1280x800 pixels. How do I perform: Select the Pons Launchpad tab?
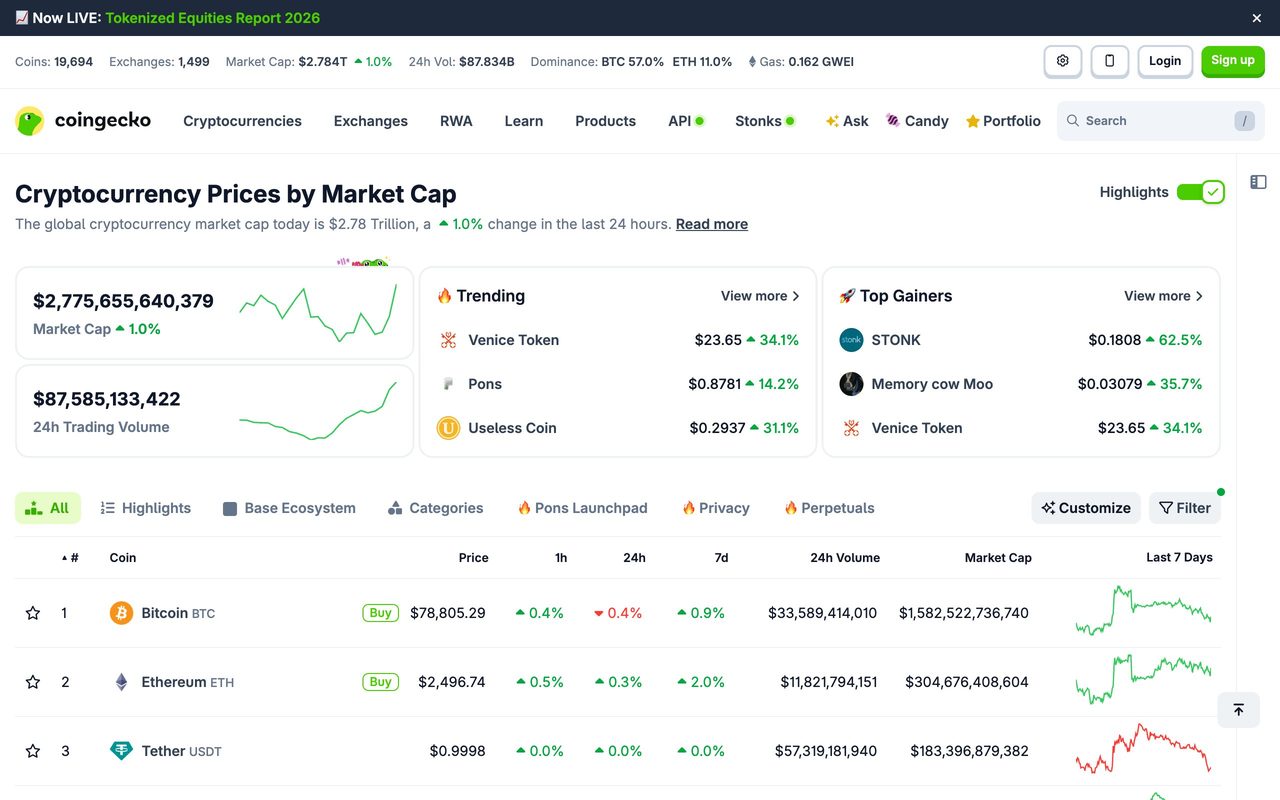(582, 508)
